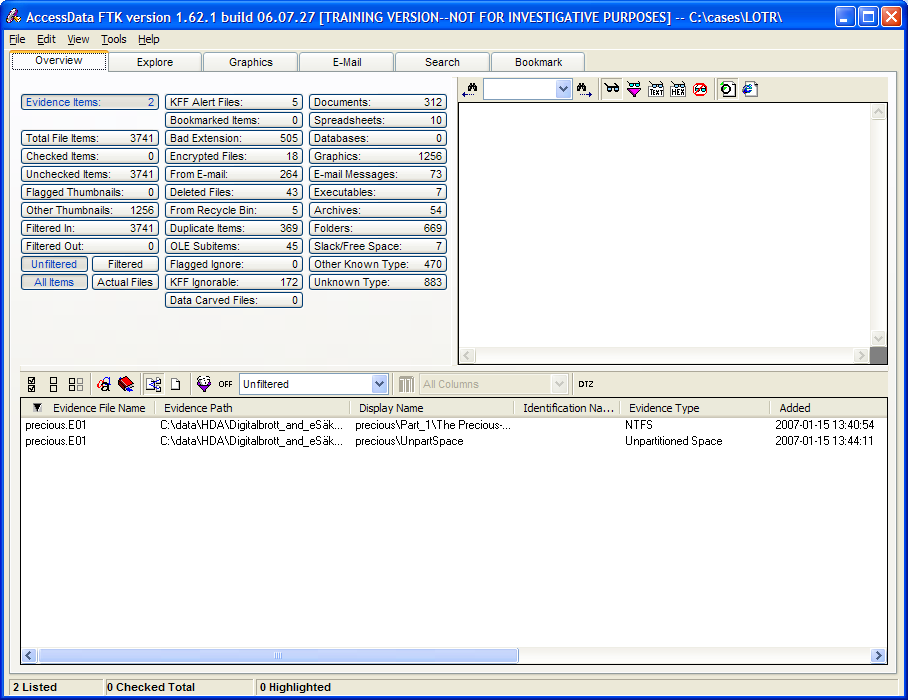Image resolution: width=908 pixels, height=700 pixels.
Task: Click the KFF Alert Files button
Action: [234, 102]
